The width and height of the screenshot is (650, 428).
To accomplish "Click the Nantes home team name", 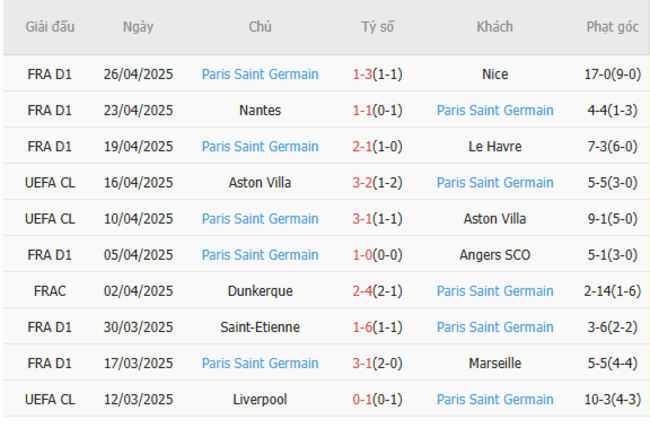I will pyautogui.click(x=260, y=110).
